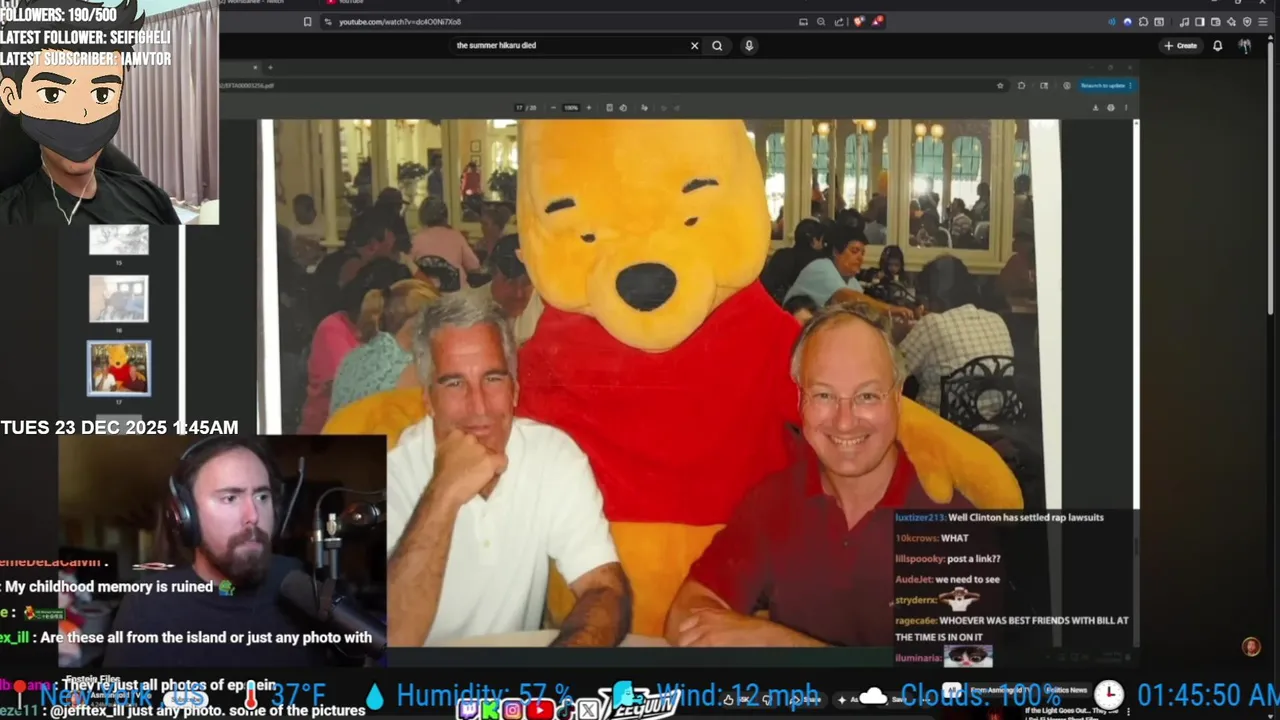The width and height of the screenshot is (1280, 720).
Task: Open YouTube notifications bell
Action: 1218,45
